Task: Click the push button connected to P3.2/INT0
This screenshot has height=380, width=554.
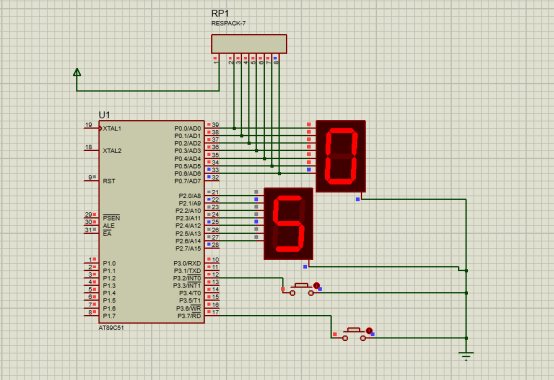Action: [301, 289]
